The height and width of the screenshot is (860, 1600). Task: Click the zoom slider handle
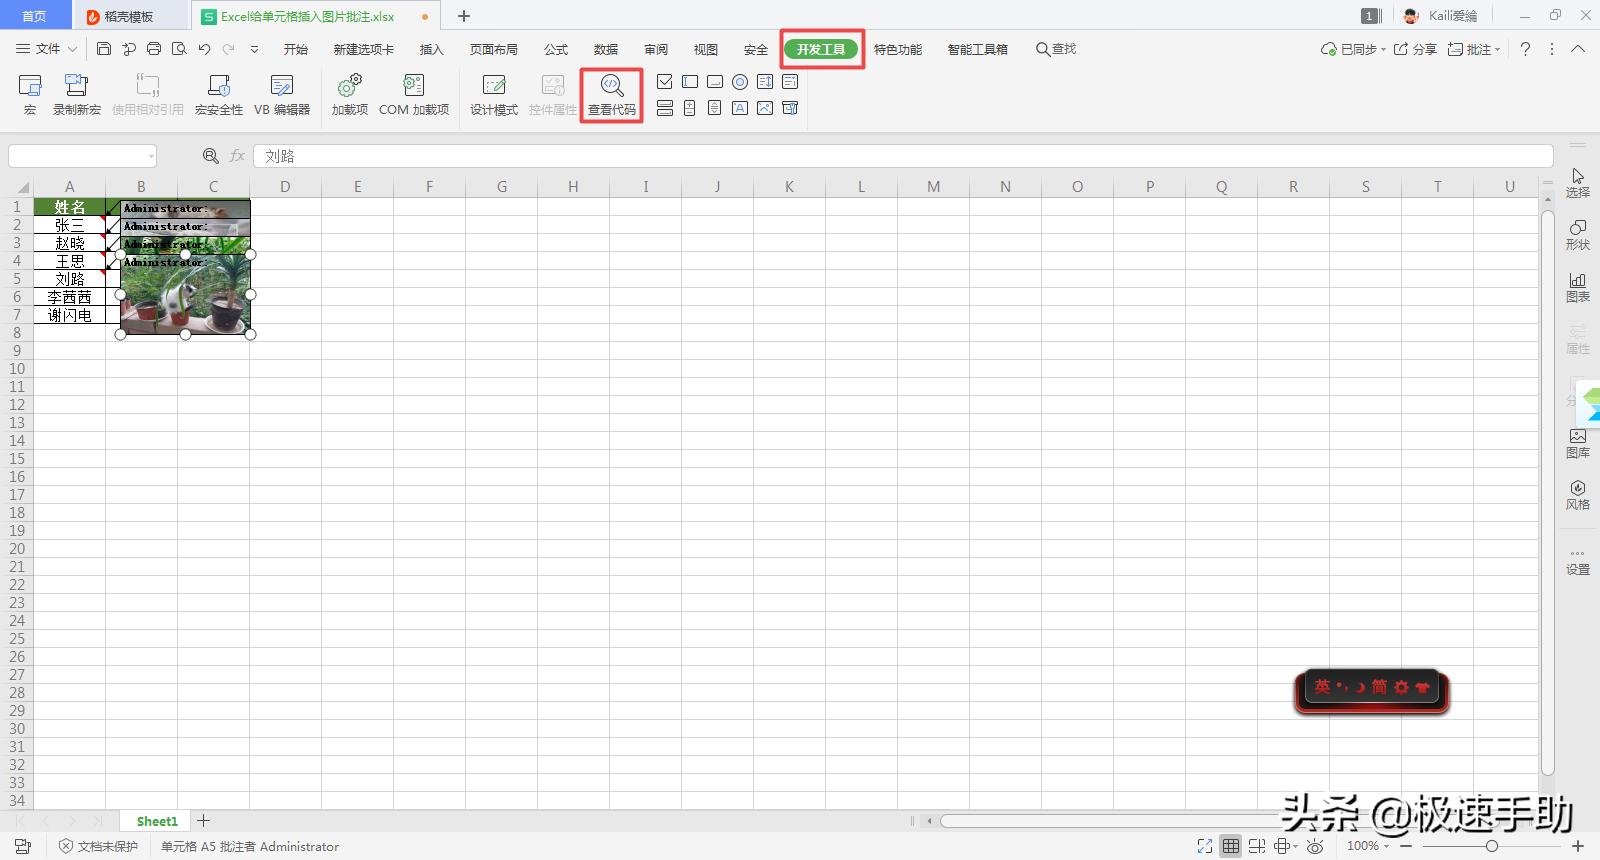pyautogui.click(x=1491, y=846)
